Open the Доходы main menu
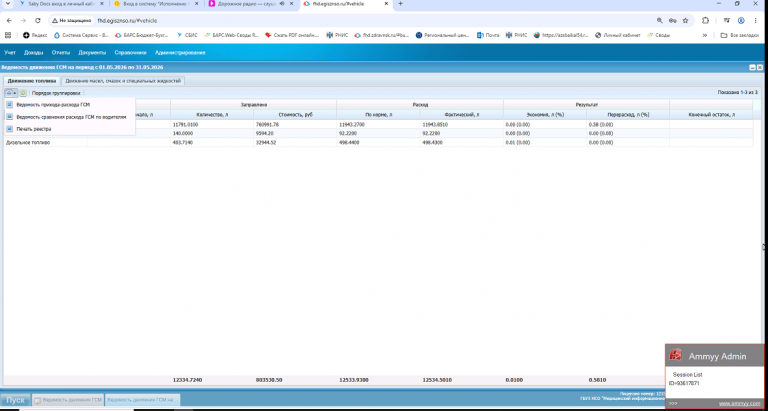This screenshot has height=411, width=768. 33,52
